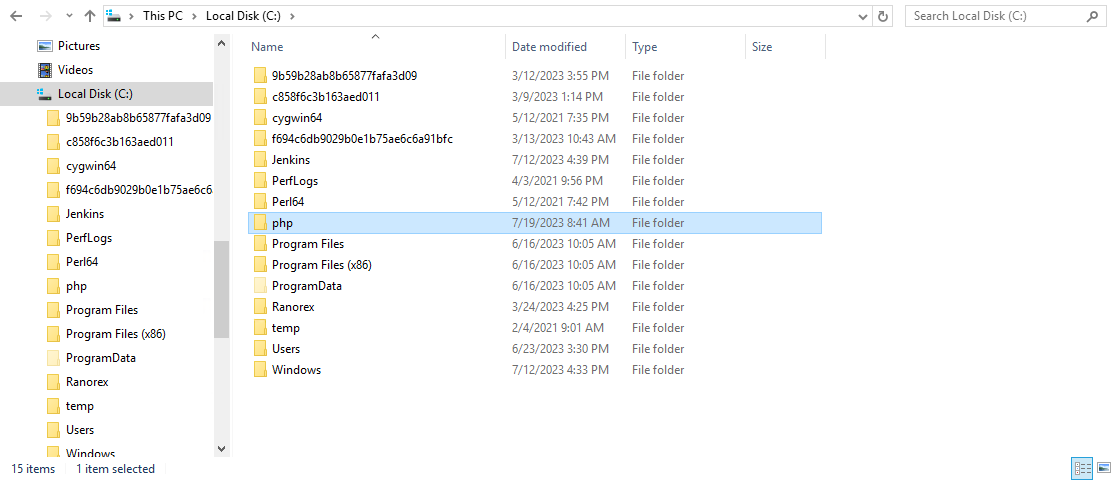
Task: Click Perl64 folder icon in file list
Action: (260, 201)
